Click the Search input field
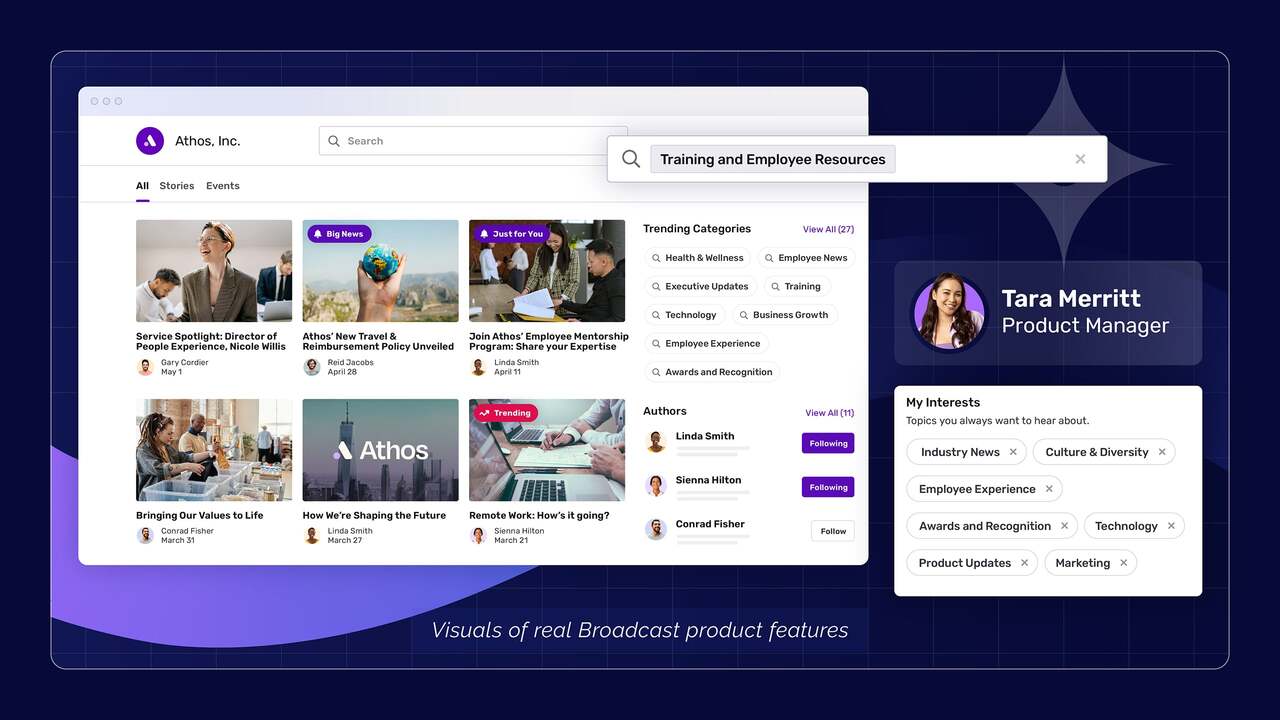This screenshot has height=720, width=1280. pos(473,141)
